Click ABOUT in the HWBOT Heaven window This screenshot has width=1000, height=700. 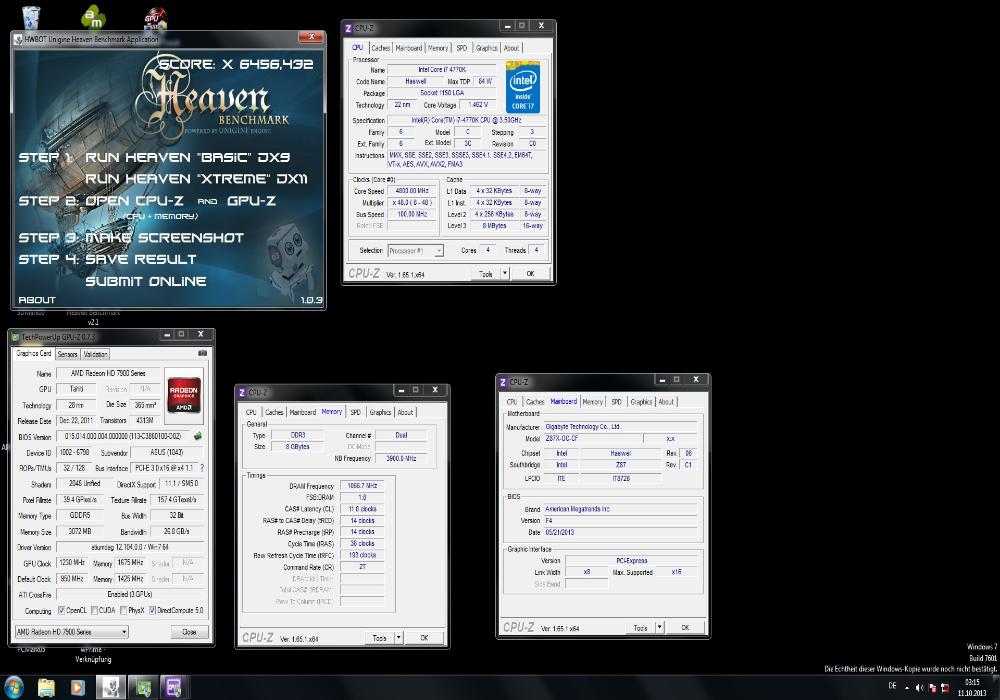(37, 300)
